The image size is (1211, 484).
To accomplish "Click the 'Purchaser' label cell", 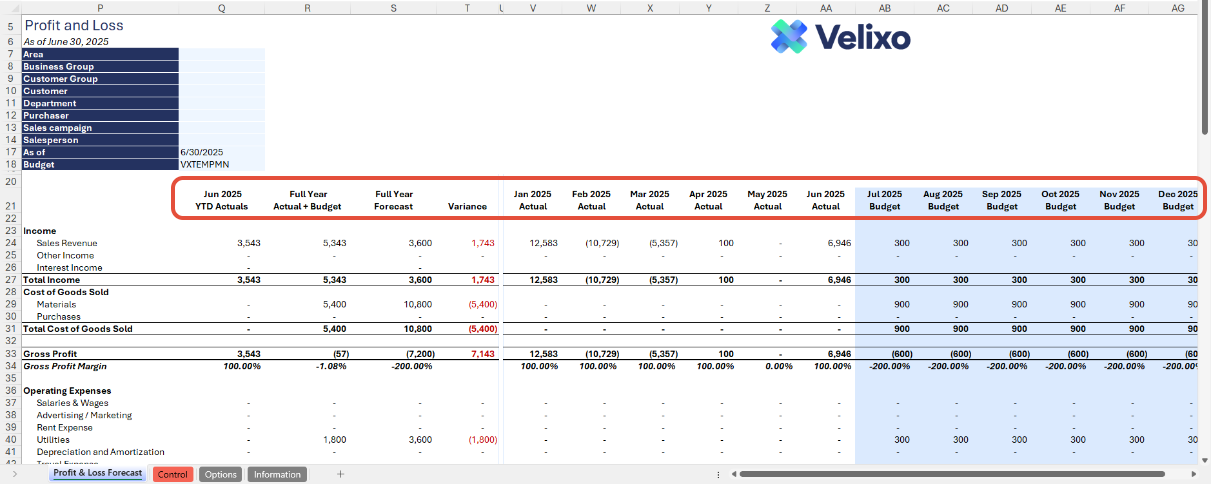I will click(100, 115).
